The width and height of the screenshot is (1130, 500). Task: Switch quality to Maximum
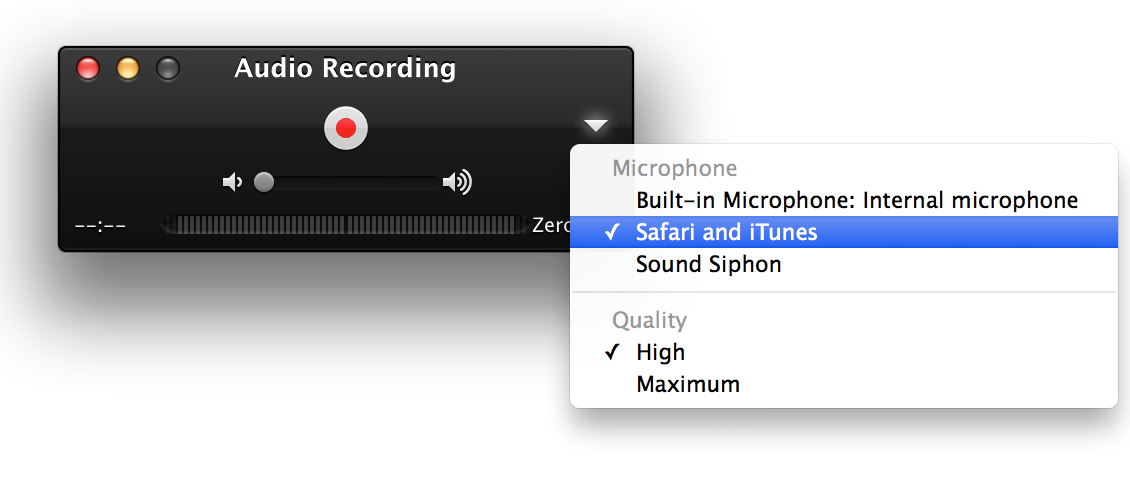tap(844, 384)
